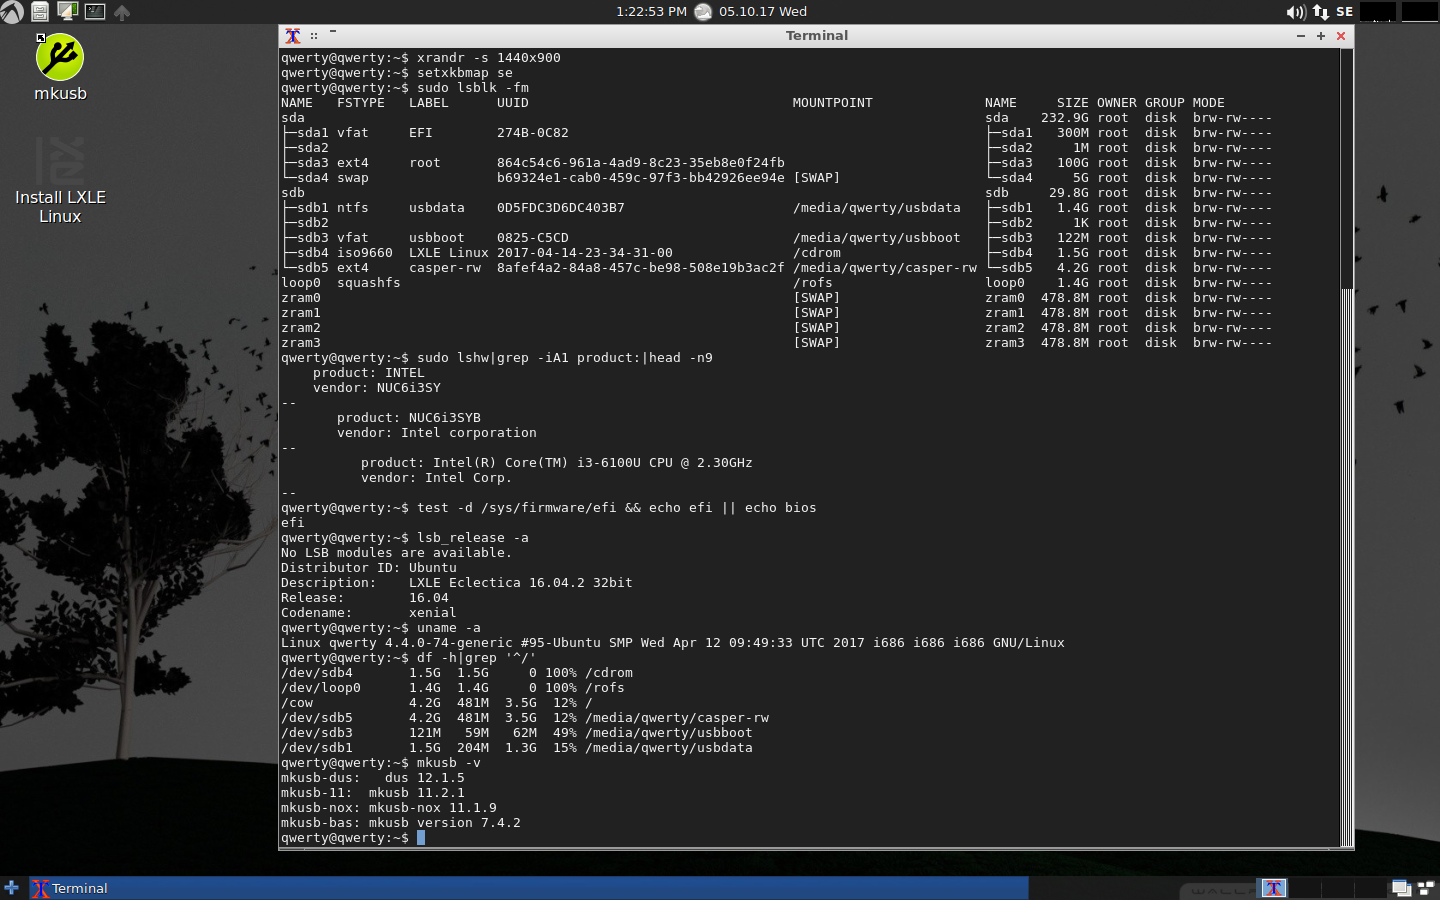Viewport: 1440px width, 900px height.
Task: Click the Terminal thumbnail in workspace pager
Action: click(1273, 888)
